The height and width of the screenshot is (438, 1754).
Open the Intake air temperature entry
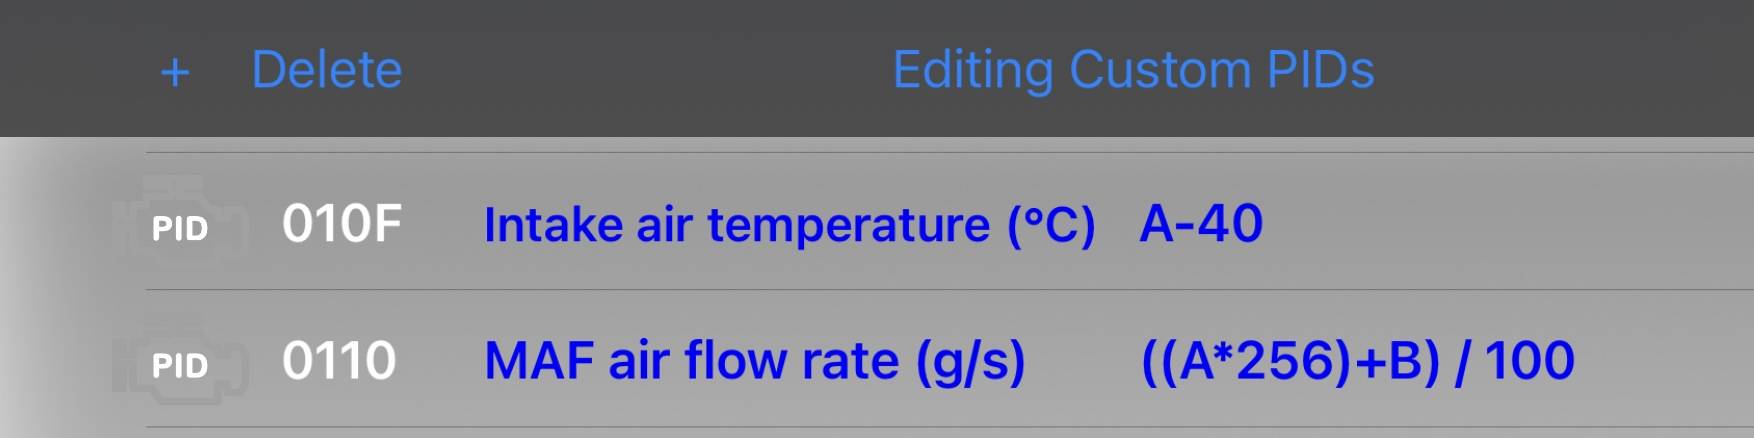(789, 224)
